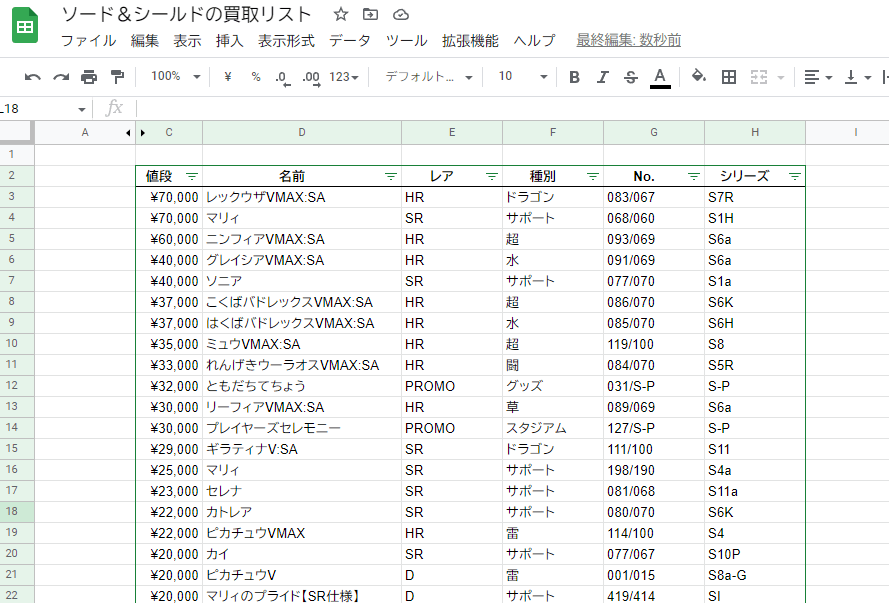The height and width of the screenshot is (603, 889).
Task: Open the 表示 menu
Action: pos(187,41)
